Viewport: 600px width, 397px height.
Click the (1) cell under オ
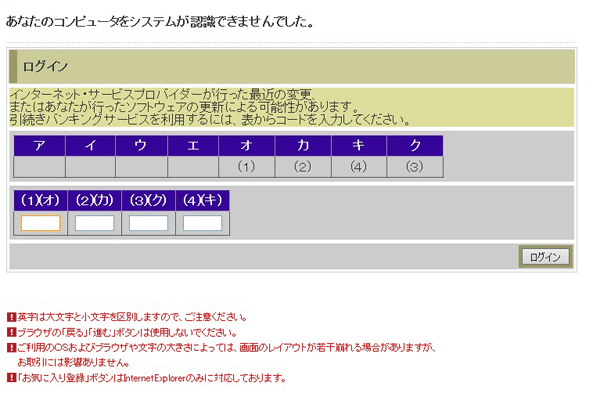coord(246,167)
